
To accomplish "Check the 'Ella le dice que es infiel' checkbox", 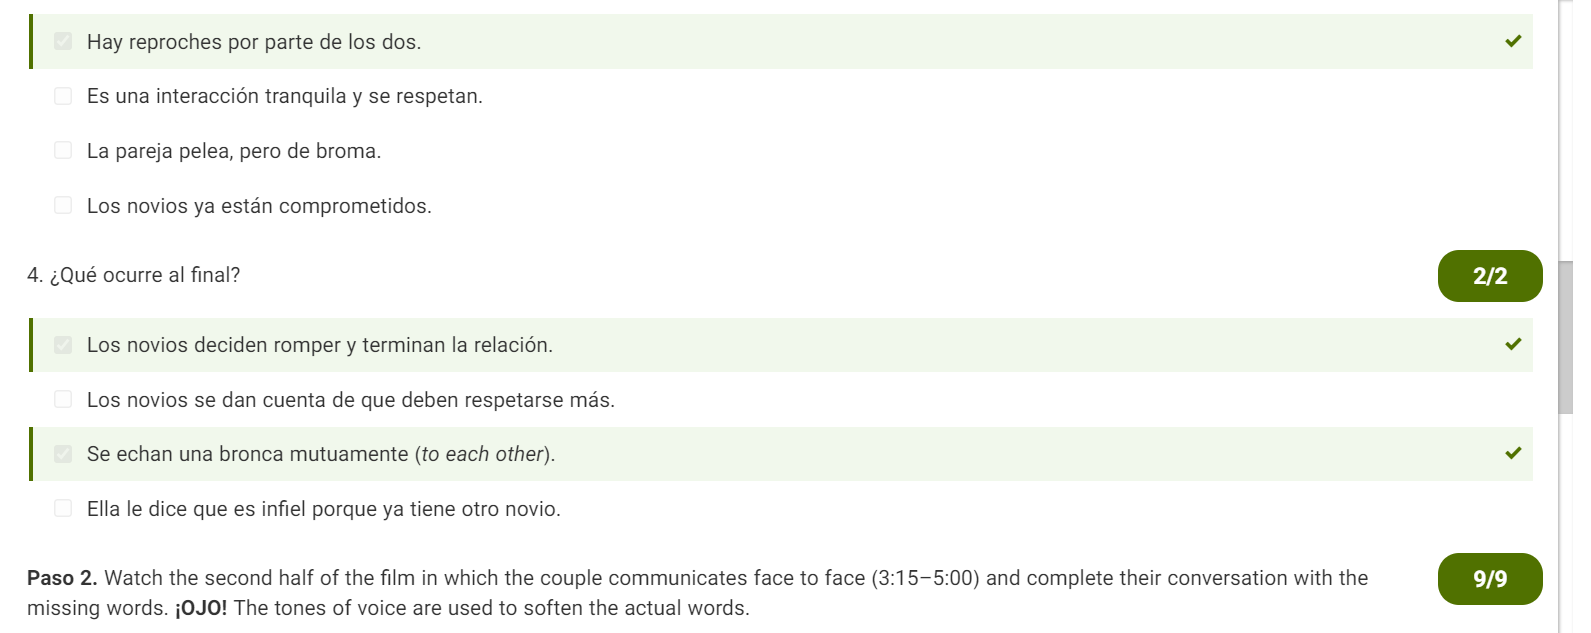I will [63, 508].
